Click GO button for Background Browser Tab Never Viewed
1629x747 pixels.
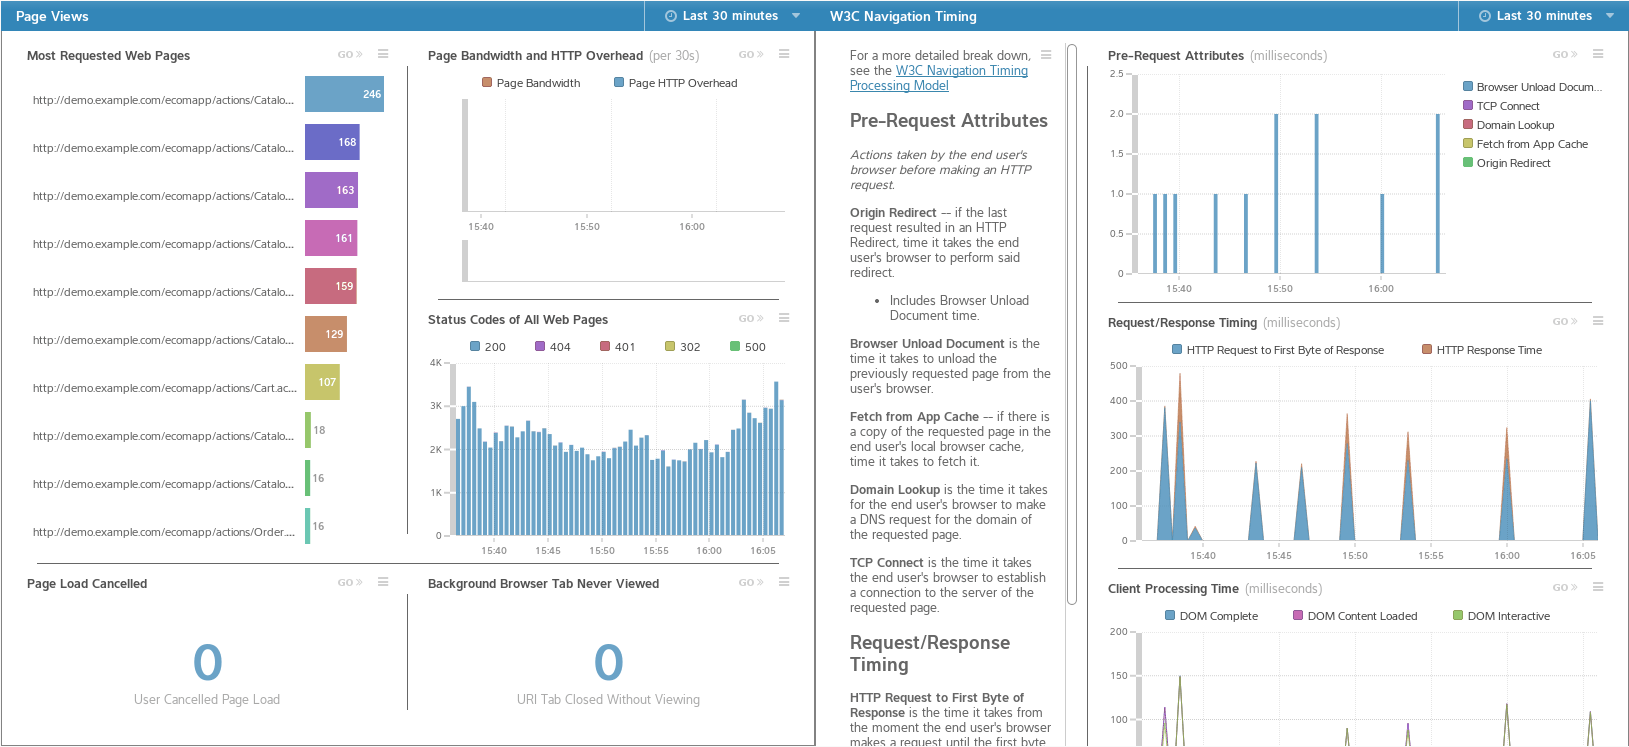point(751,583)
